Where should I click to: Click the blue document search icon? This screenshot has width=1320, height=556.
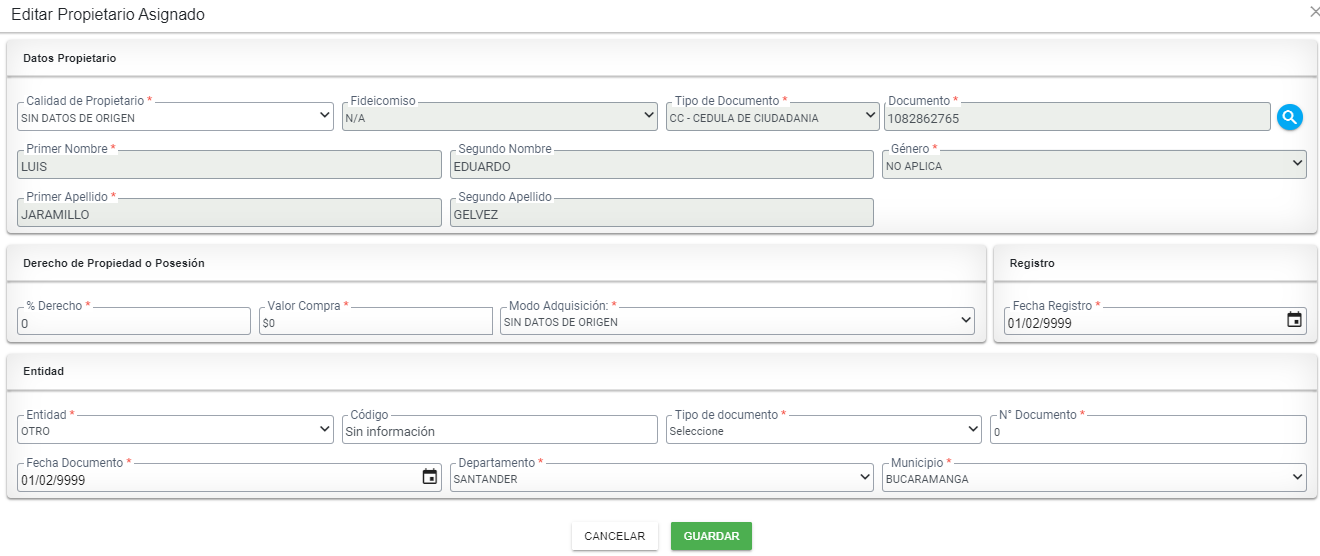[1290, 117]
